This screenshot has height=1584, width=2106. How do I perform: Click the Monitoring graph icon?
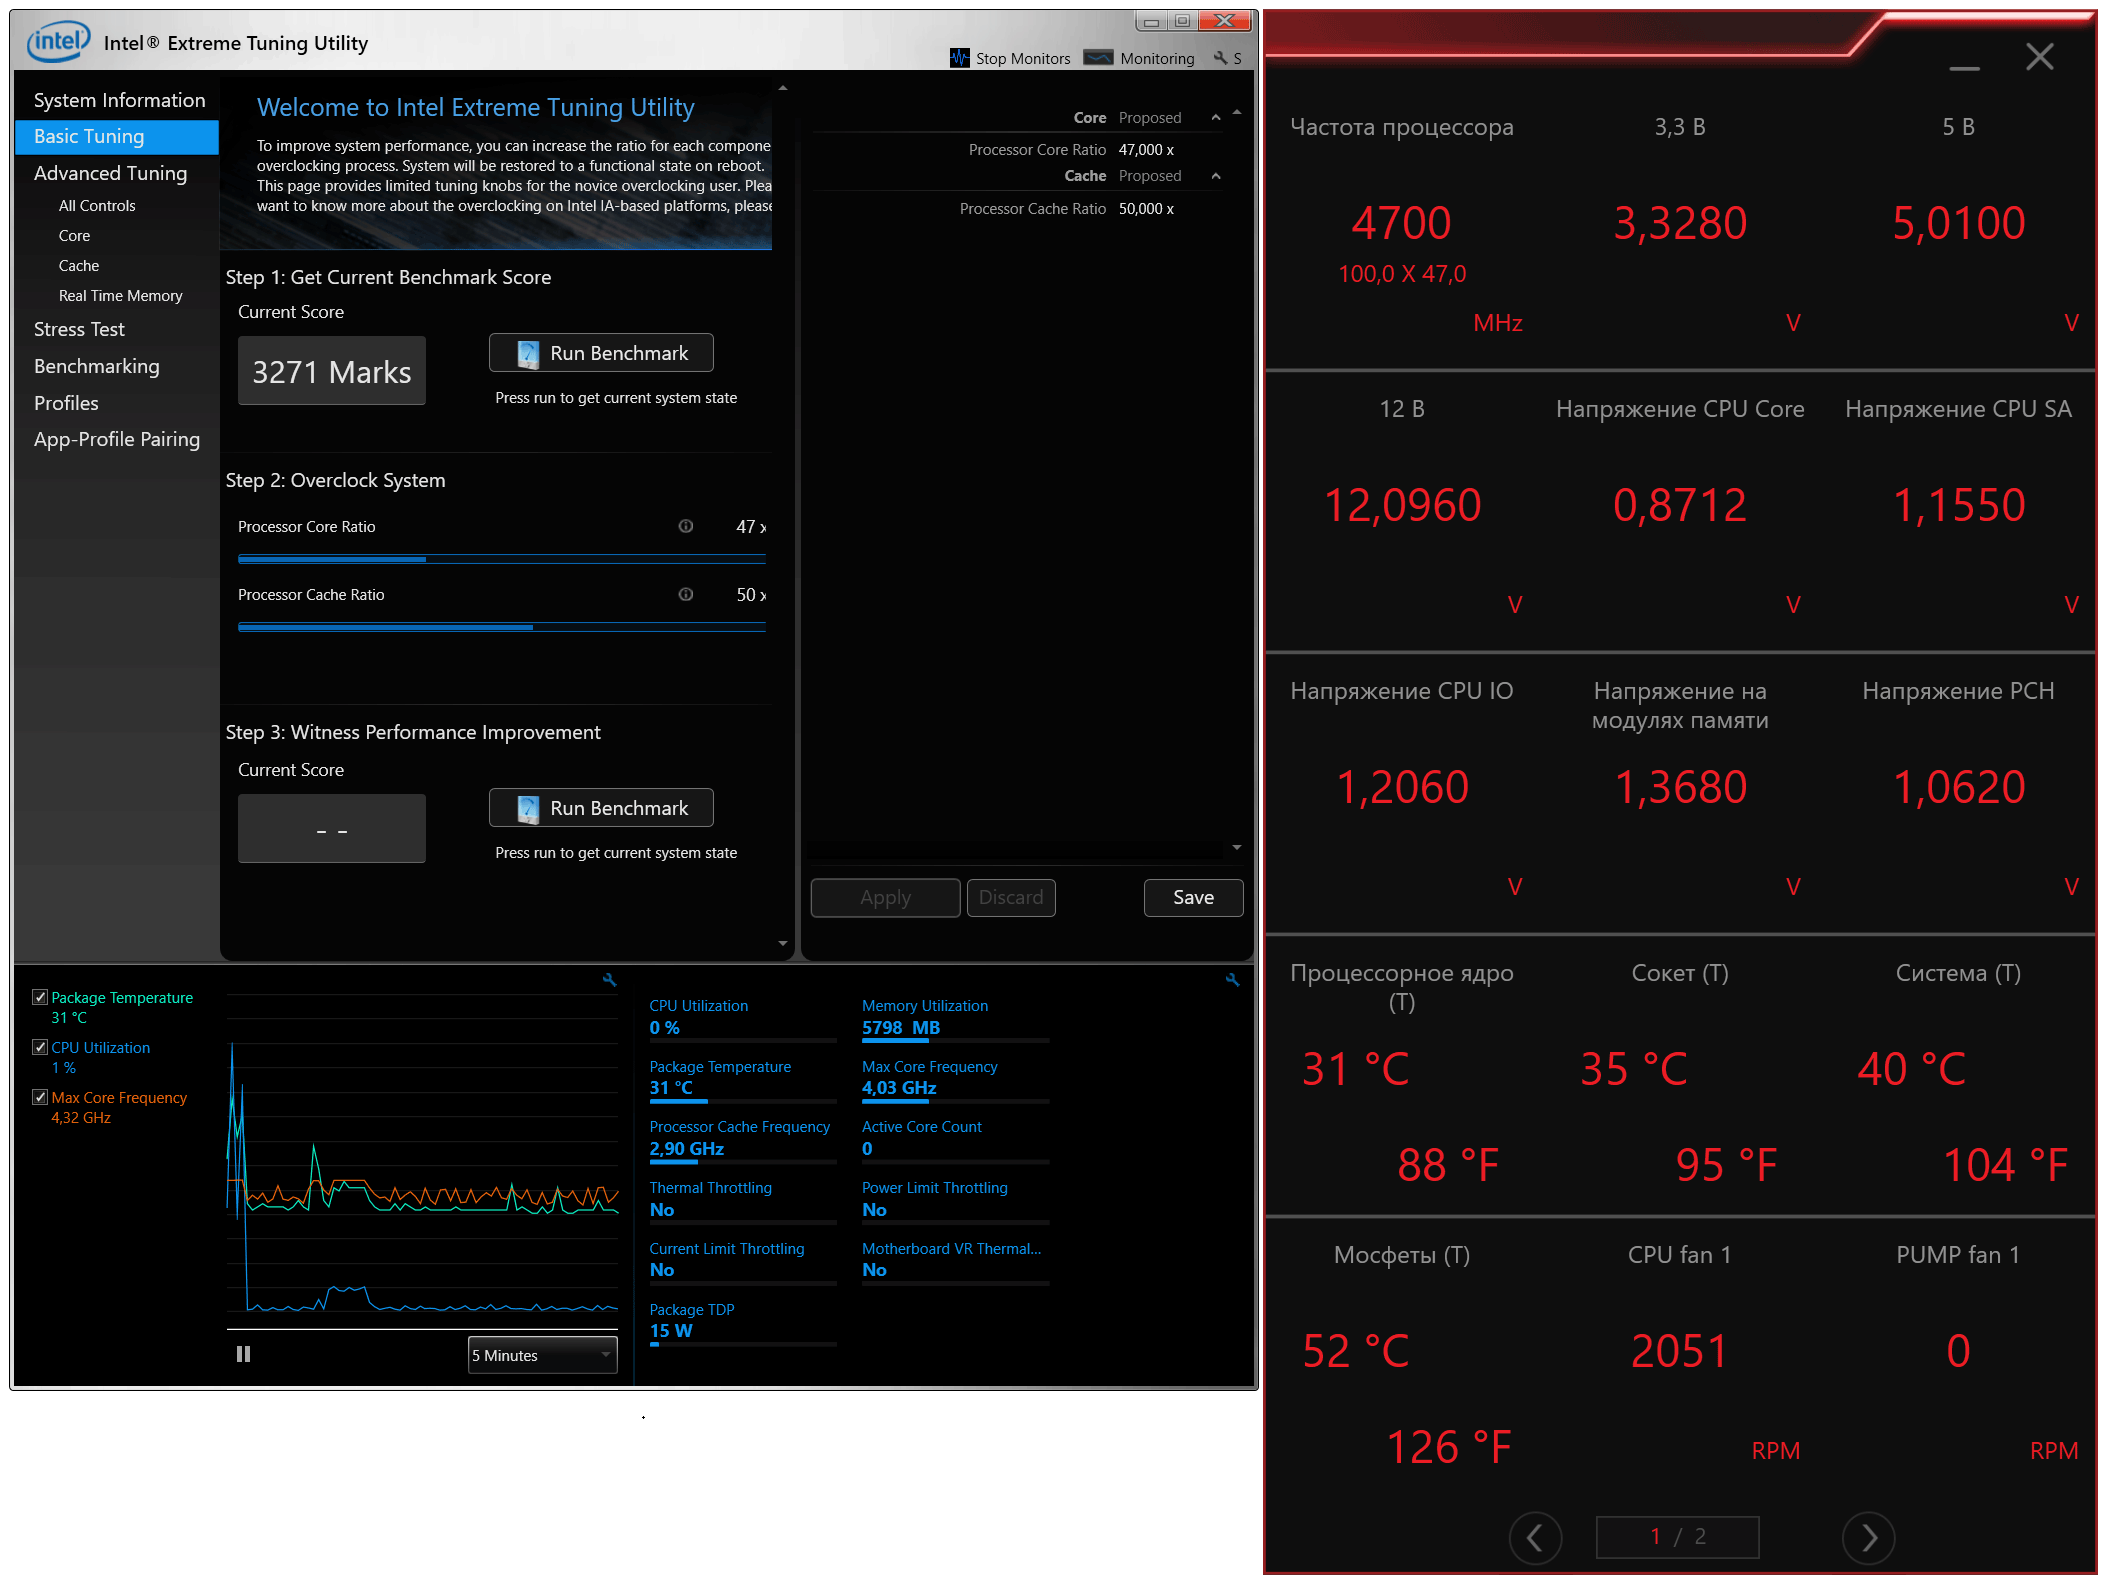coord(1098,58)
